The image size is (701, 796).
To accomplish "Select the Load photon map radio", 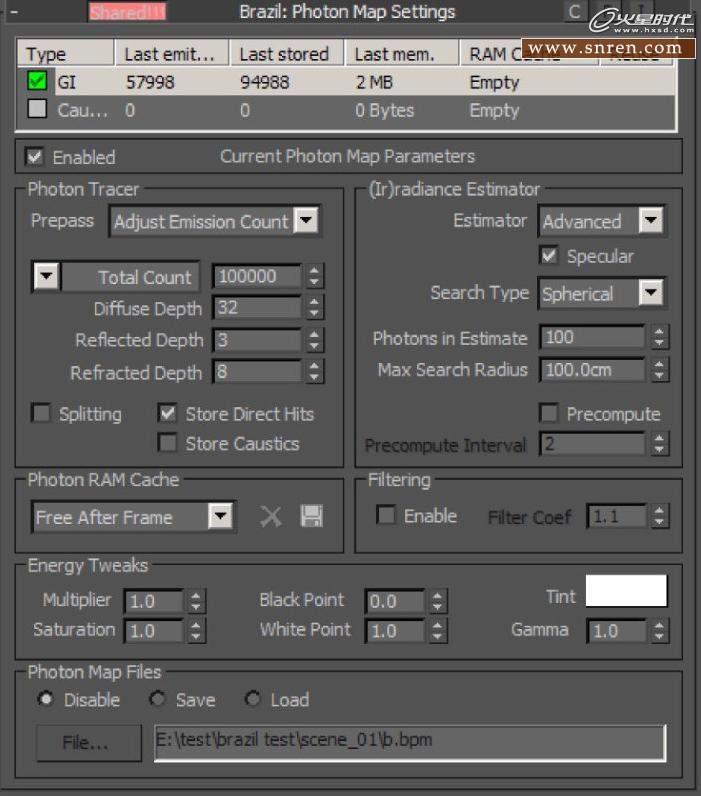I will click(252, 699).
